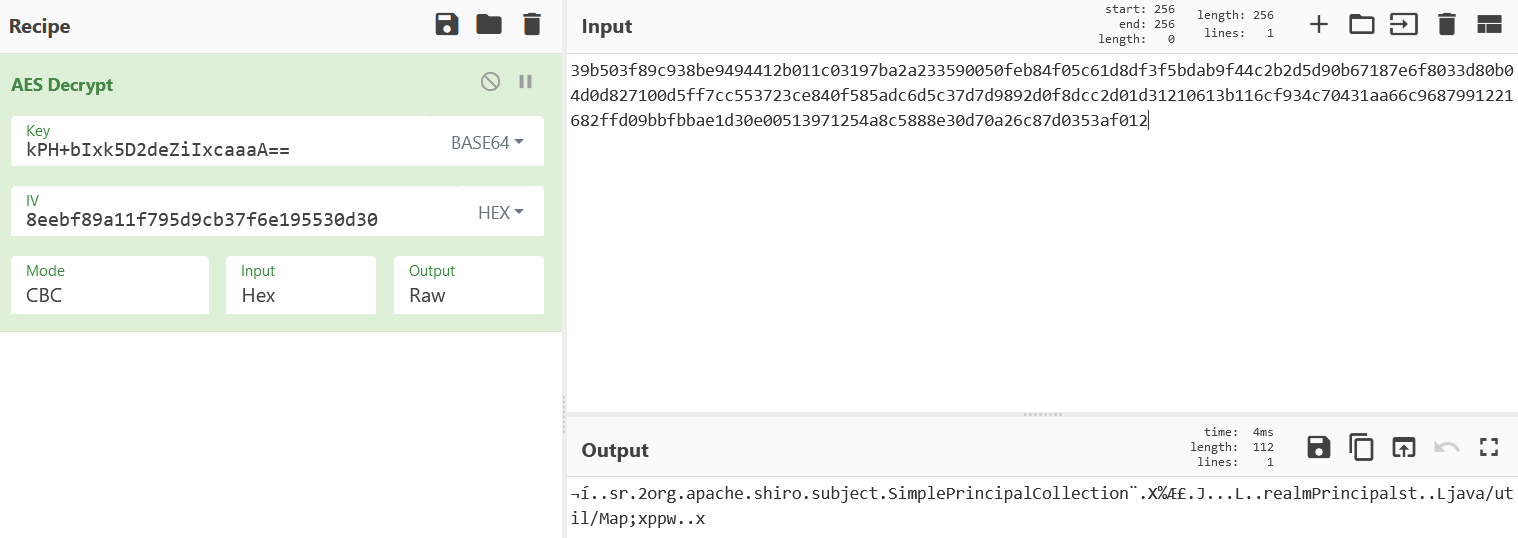
Task: Open file as input
Action: click(x=1404, y=25)
